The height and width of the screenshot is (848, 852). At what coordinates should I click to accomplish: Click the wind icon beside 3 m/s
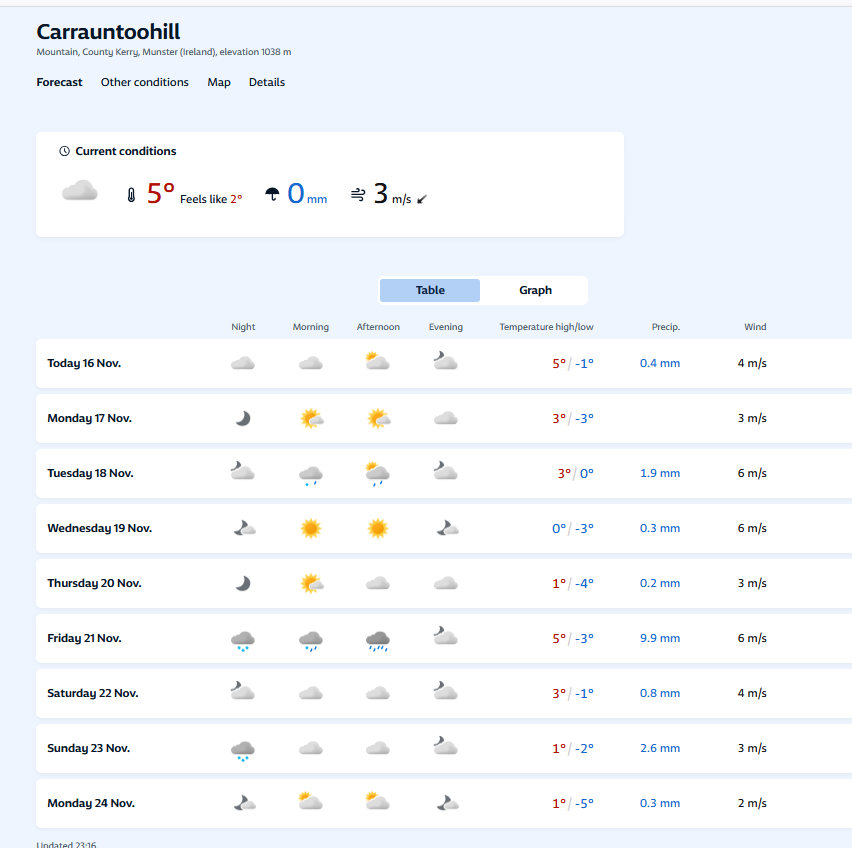pyautogui.click(x=358, y=194)
